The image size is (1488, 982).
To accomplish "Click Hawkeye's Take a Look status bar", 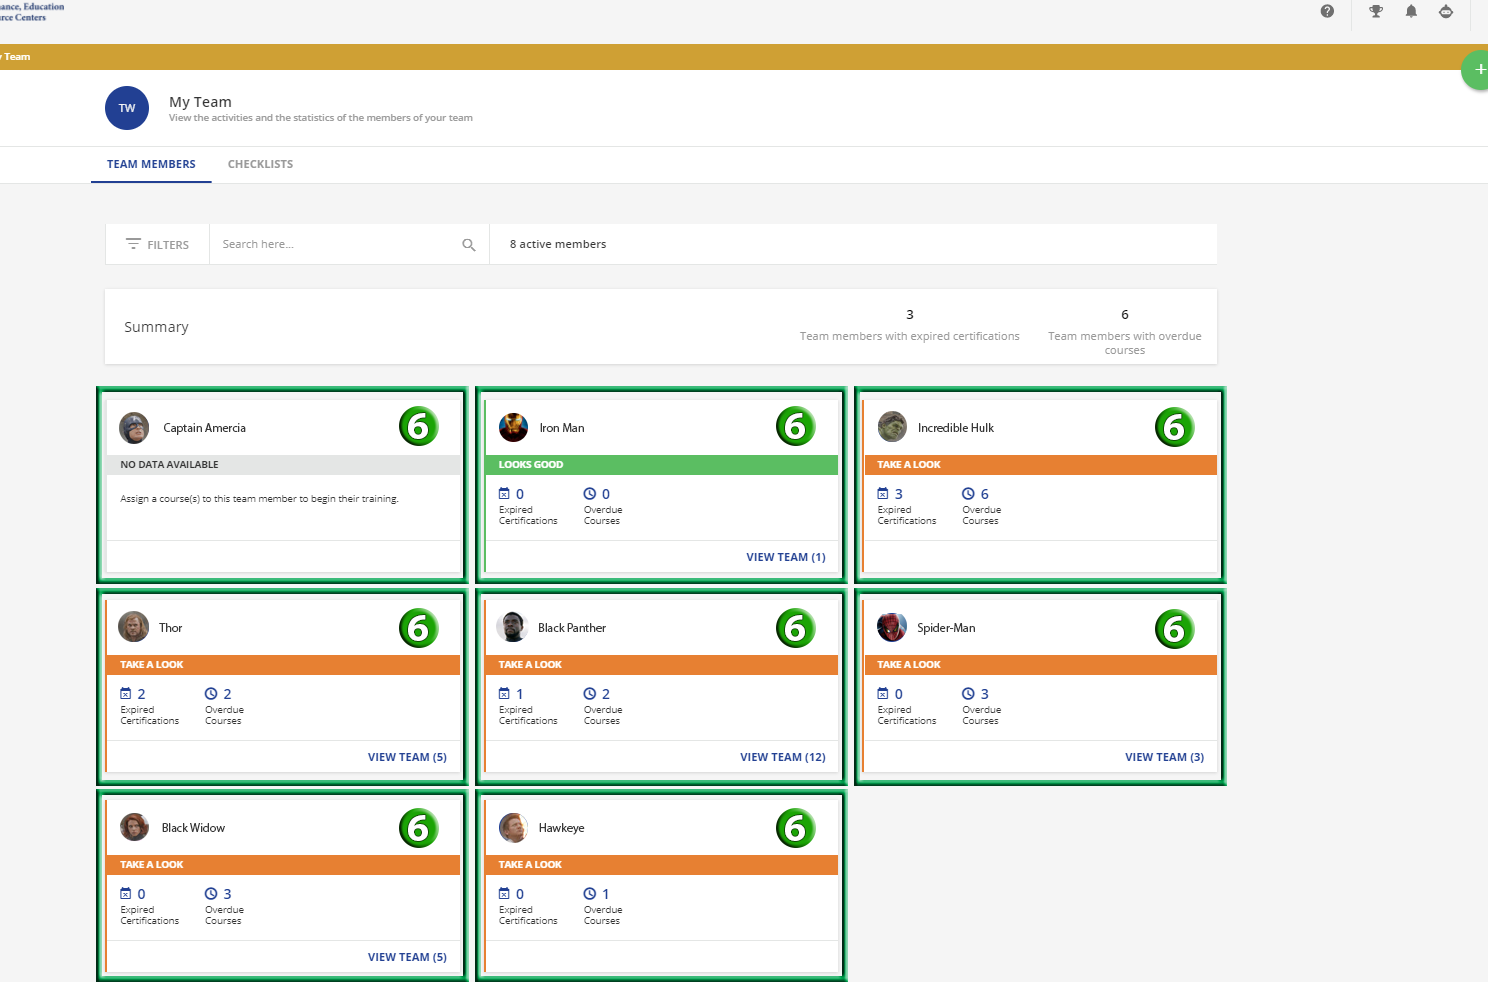I will (x=661, y=865).
